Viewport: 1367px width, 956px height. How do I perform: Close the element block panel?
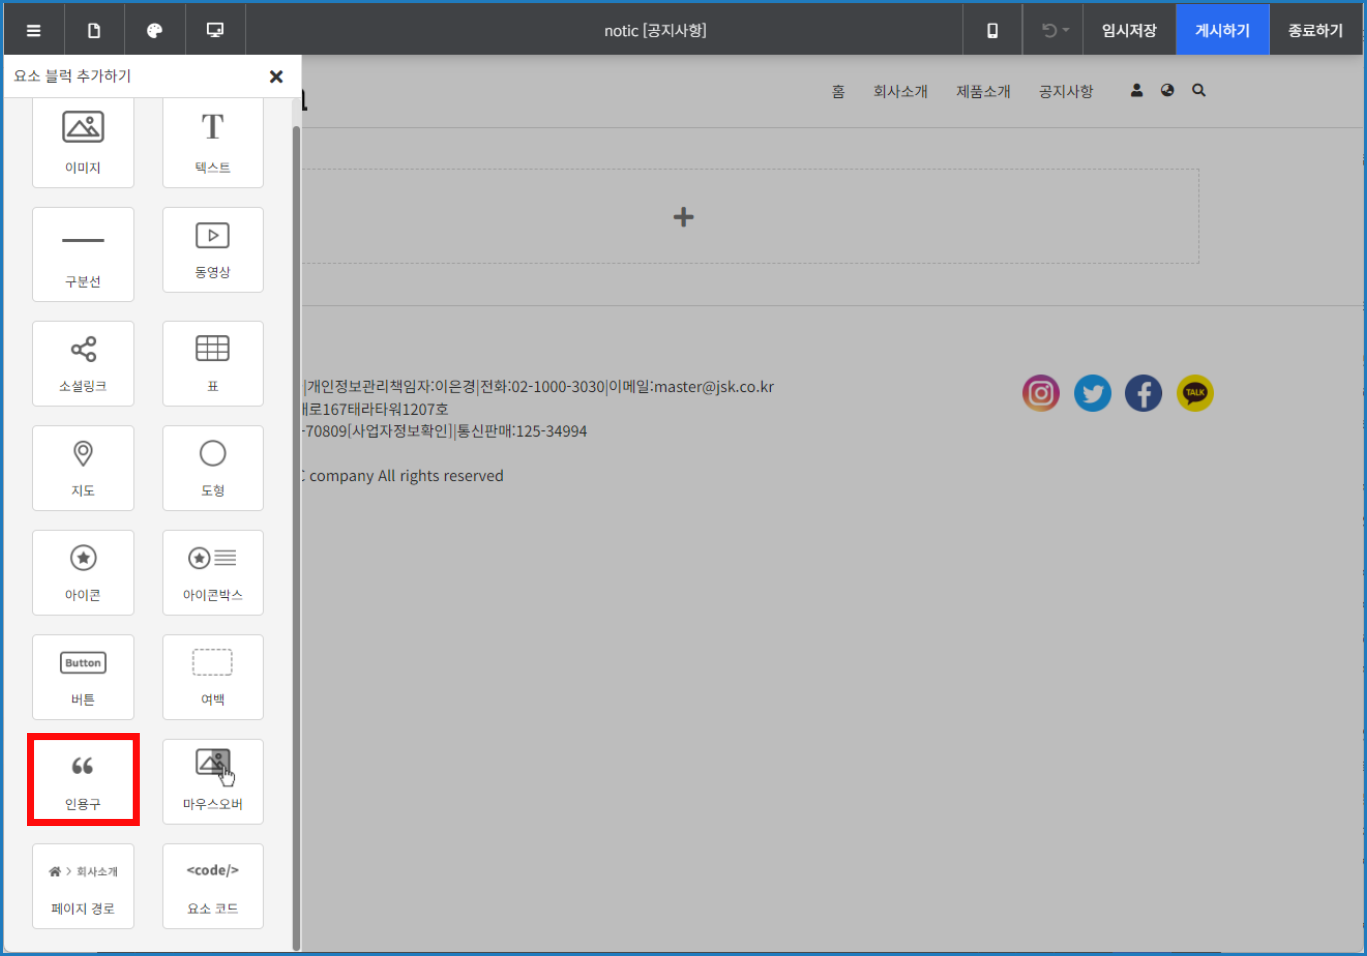pos(276,76)
